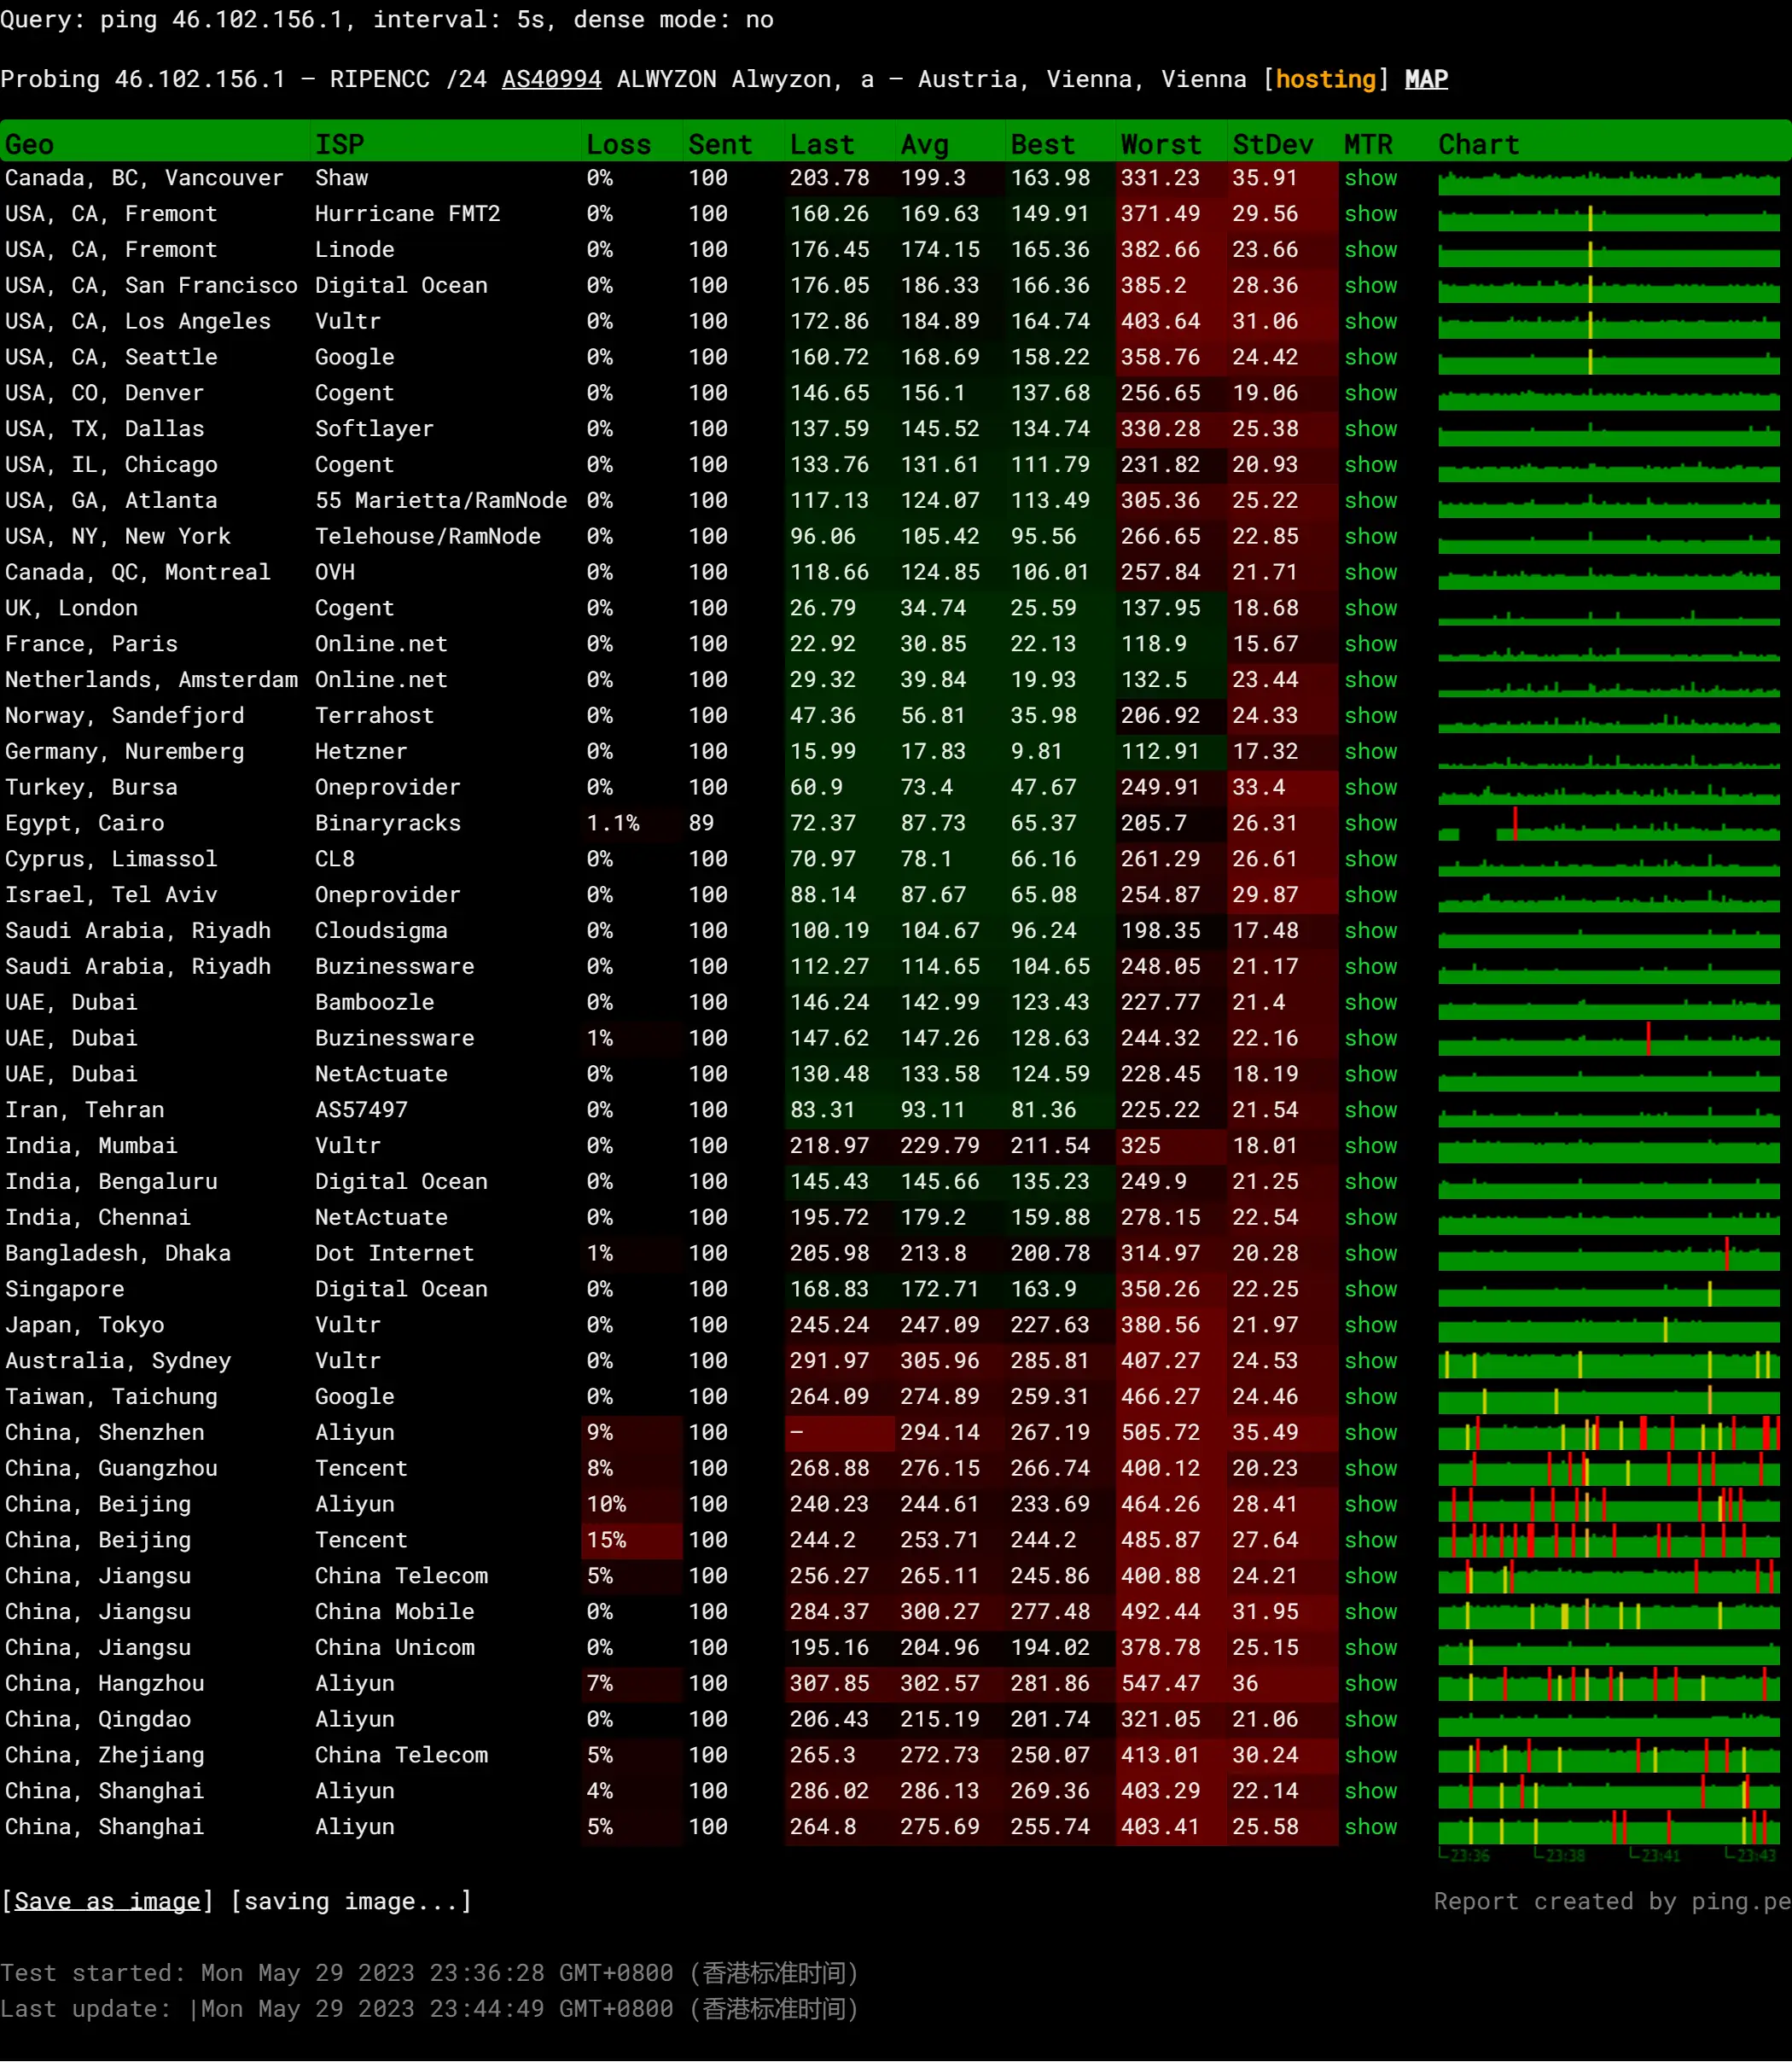Click the 1.1% loss for Cairo
The image size is (1792, 2062).
point(612,823)
